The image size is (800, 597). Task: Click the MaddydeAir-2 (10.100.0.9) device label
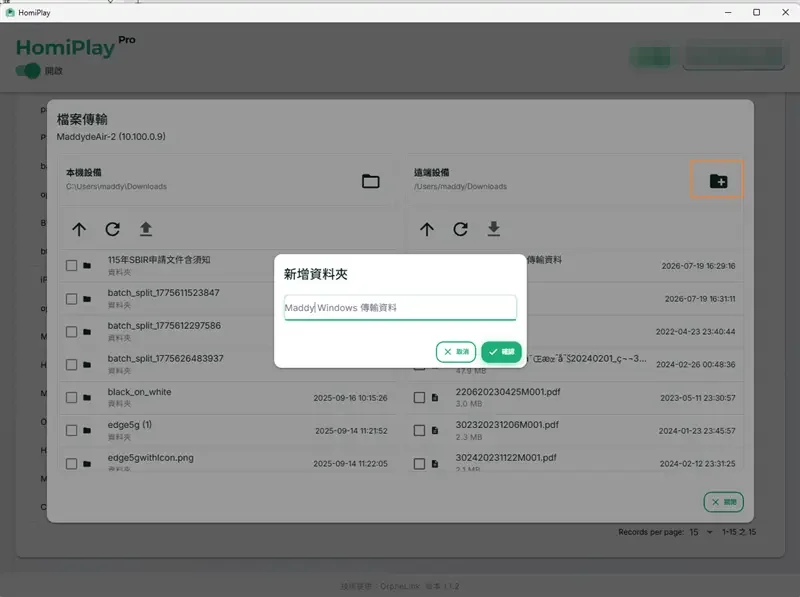click(x=111, y=137)
